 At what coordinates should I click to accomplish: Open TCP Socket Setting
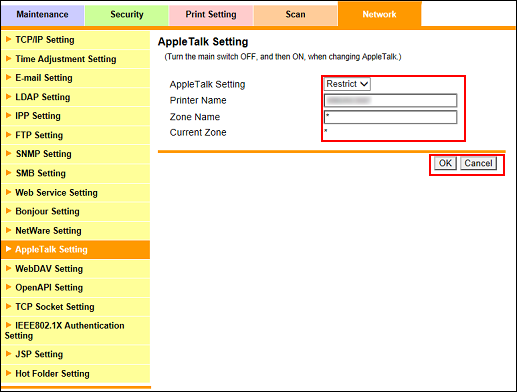[x=75, y=307]
